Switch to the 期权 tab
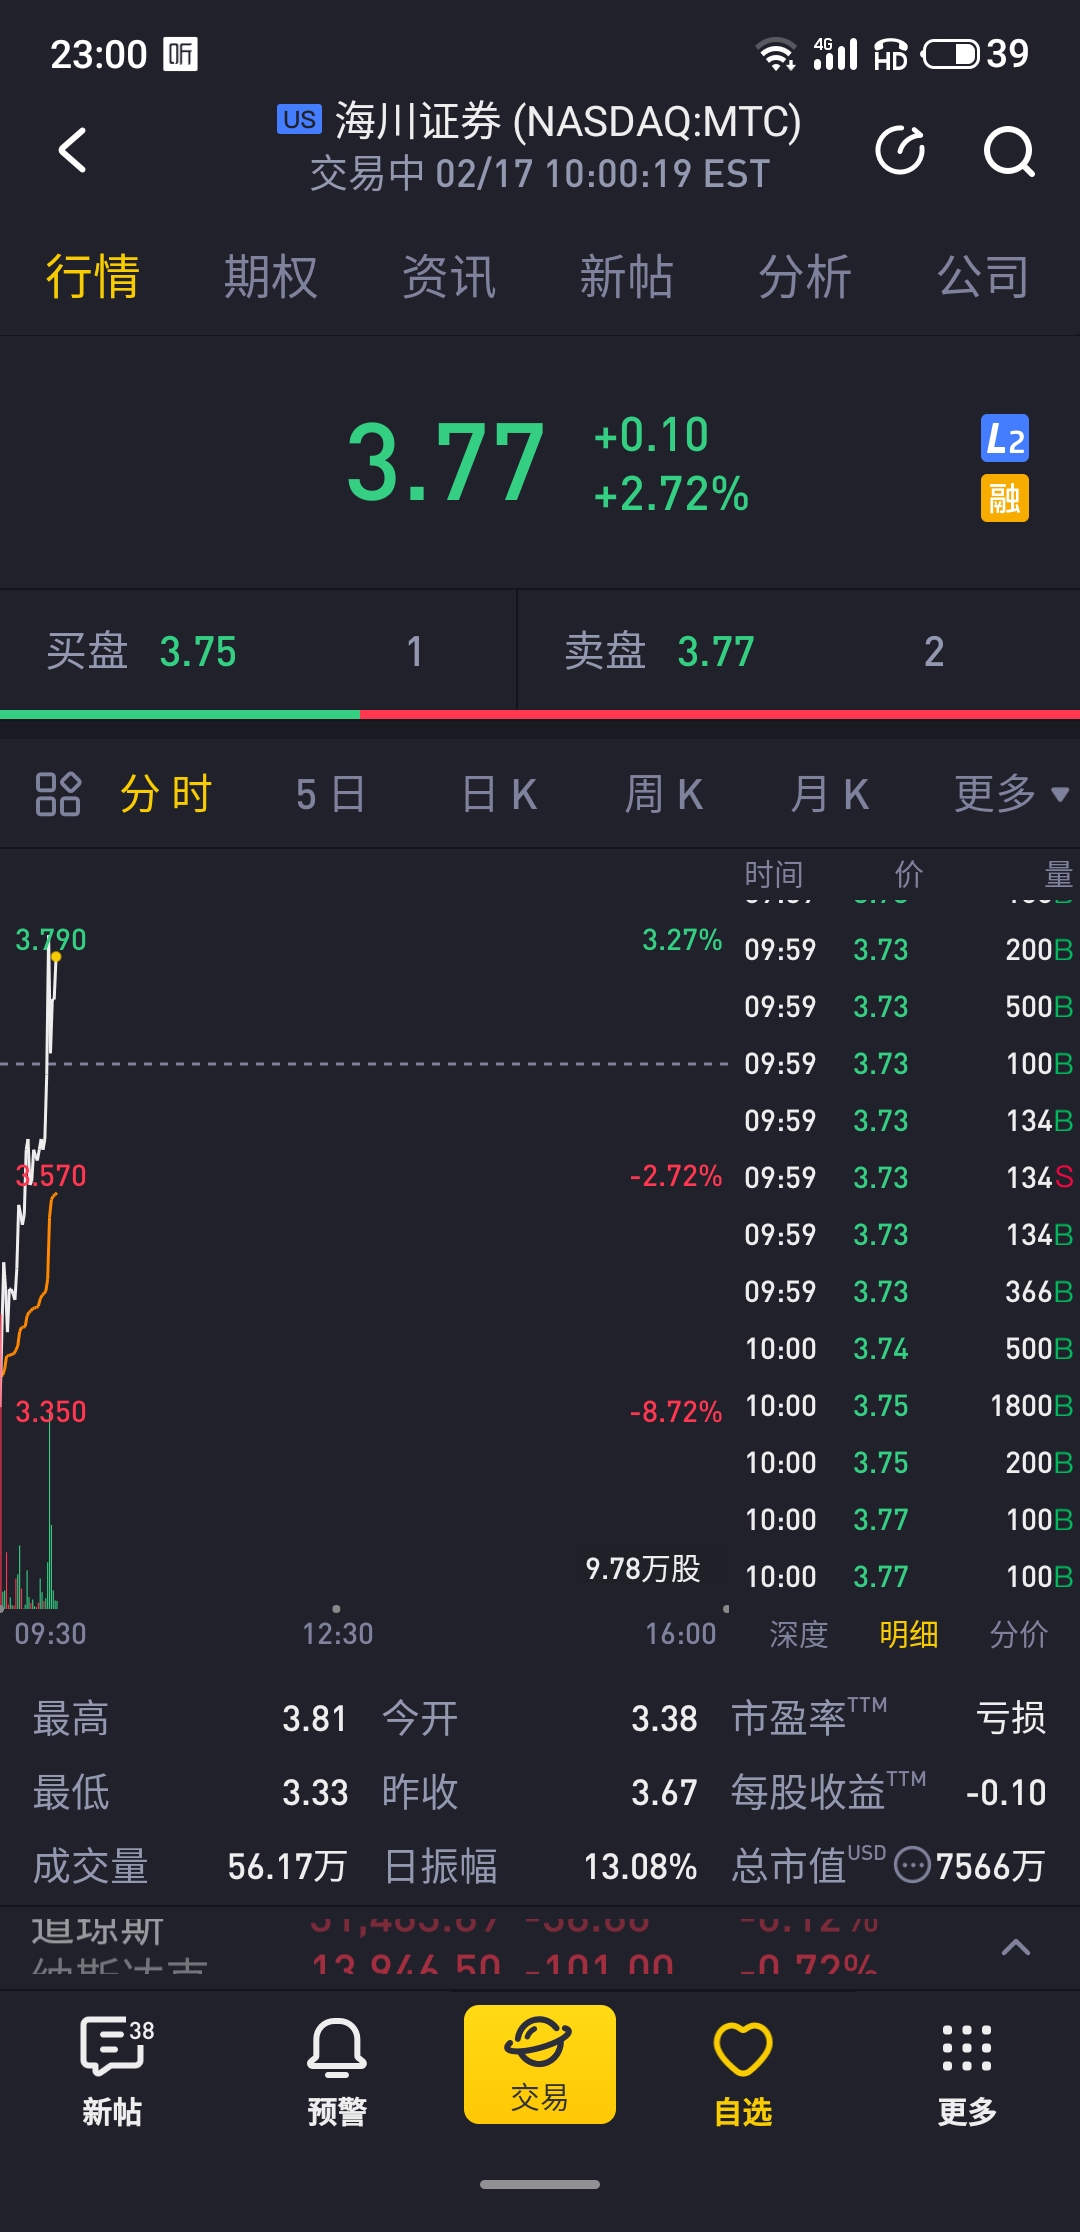Image resolution: width=1080 pixels, height=2232 pixels. (271, 277)
